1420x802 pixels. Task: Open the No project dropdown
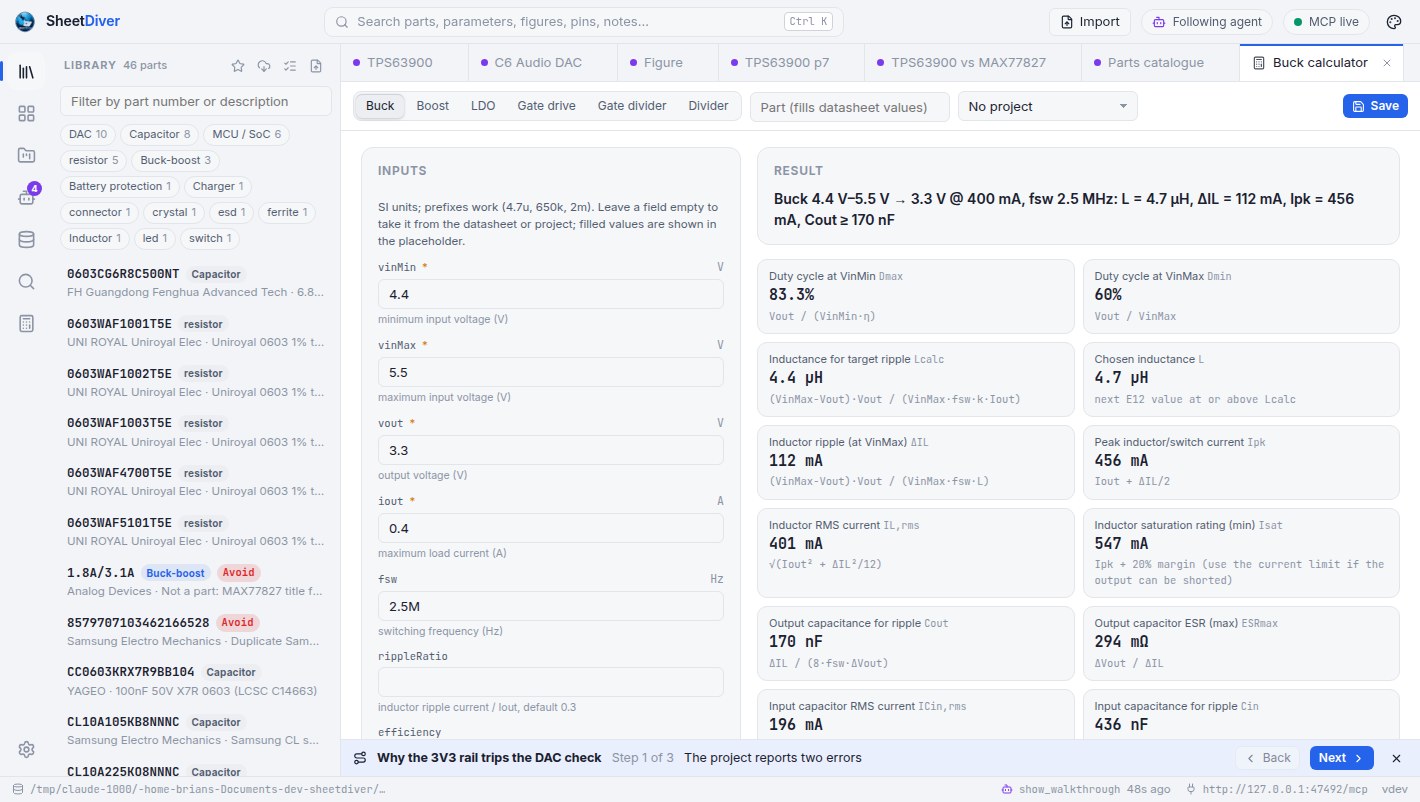[1047, 106]
